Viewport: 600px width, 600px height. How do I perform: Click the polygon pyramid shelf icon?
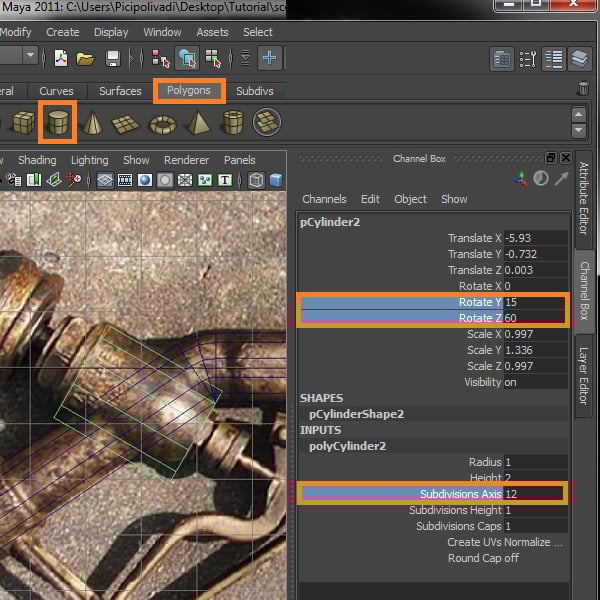197,123
